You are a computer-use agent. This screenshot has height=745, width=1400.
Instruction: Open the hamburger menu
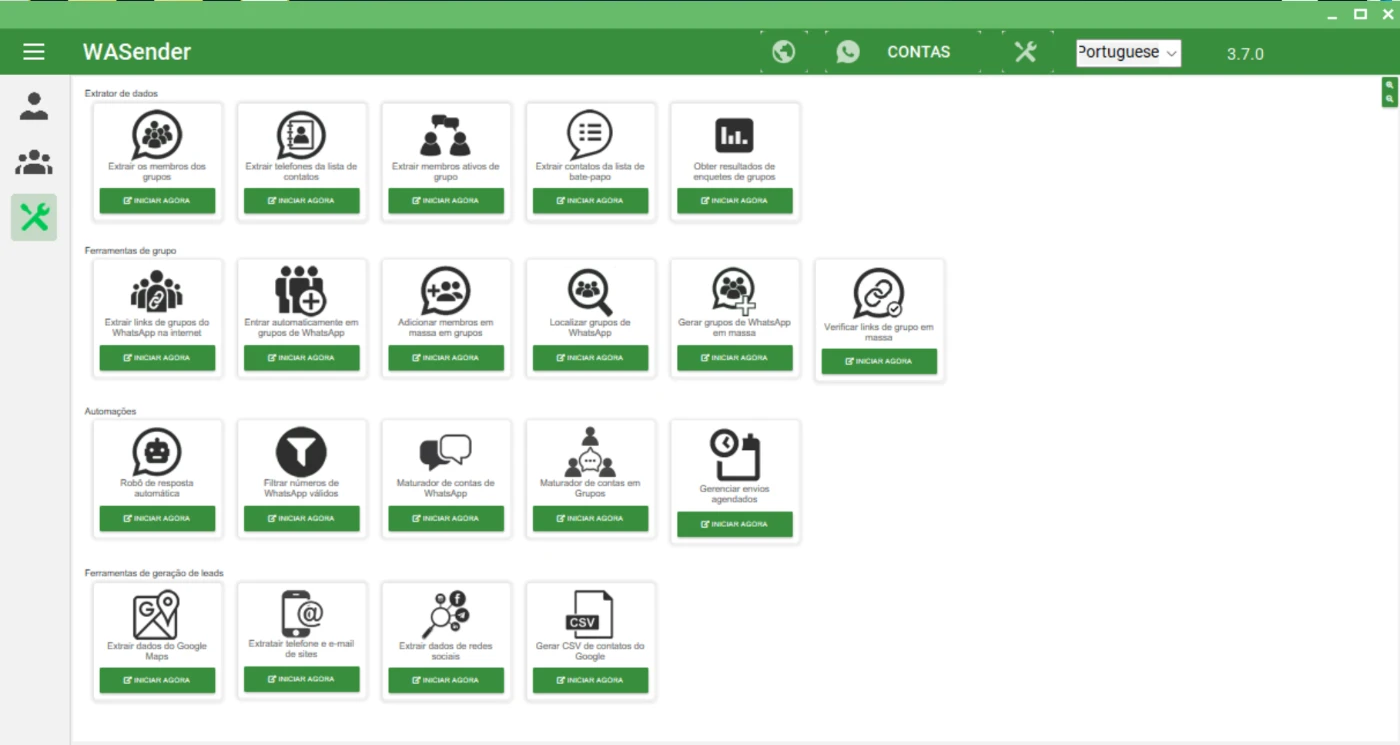click(x=34, y=52)
